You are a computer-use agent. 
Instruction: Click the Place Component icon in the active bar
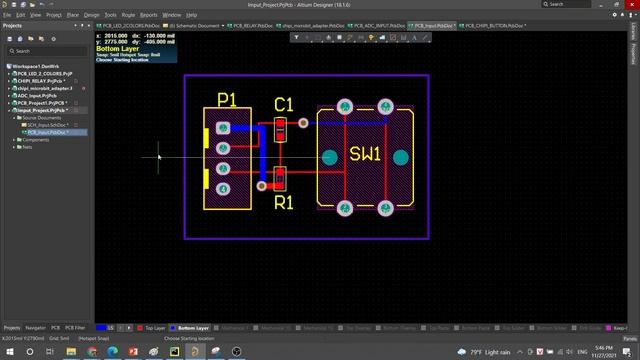[x=329, y=38]
